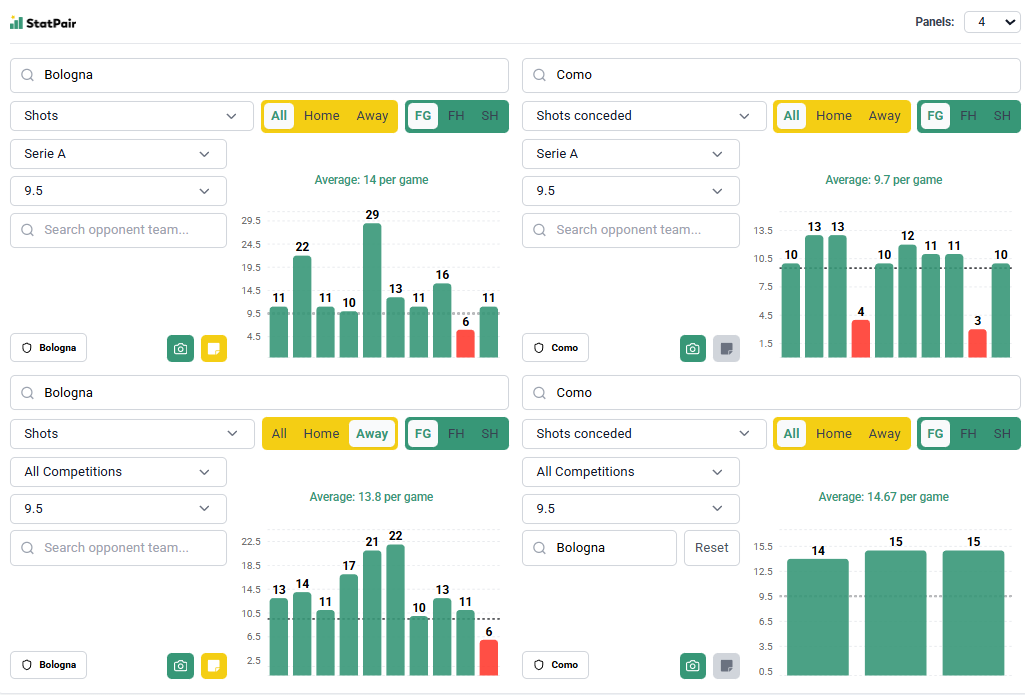Open All Competitions dropdown in Bologna panel

point(118,472)
